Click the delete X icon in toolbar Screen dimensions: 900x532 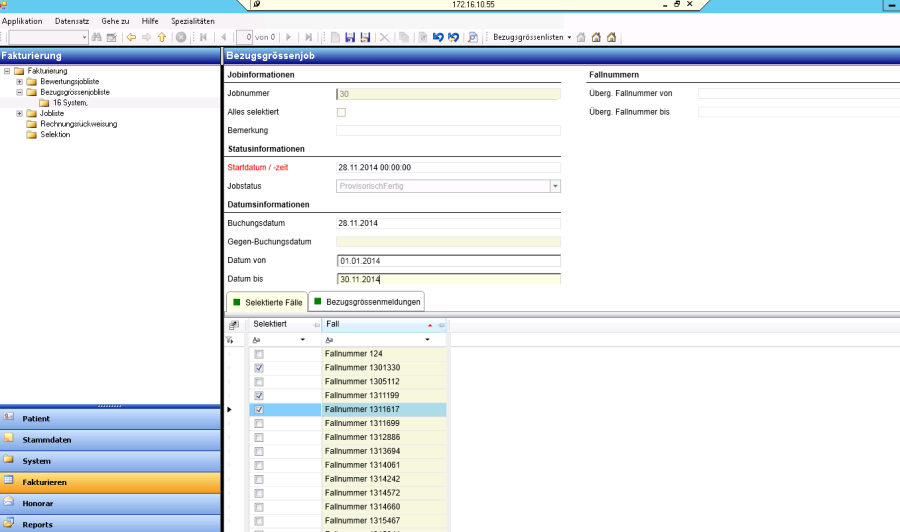[x=384, y=37]
